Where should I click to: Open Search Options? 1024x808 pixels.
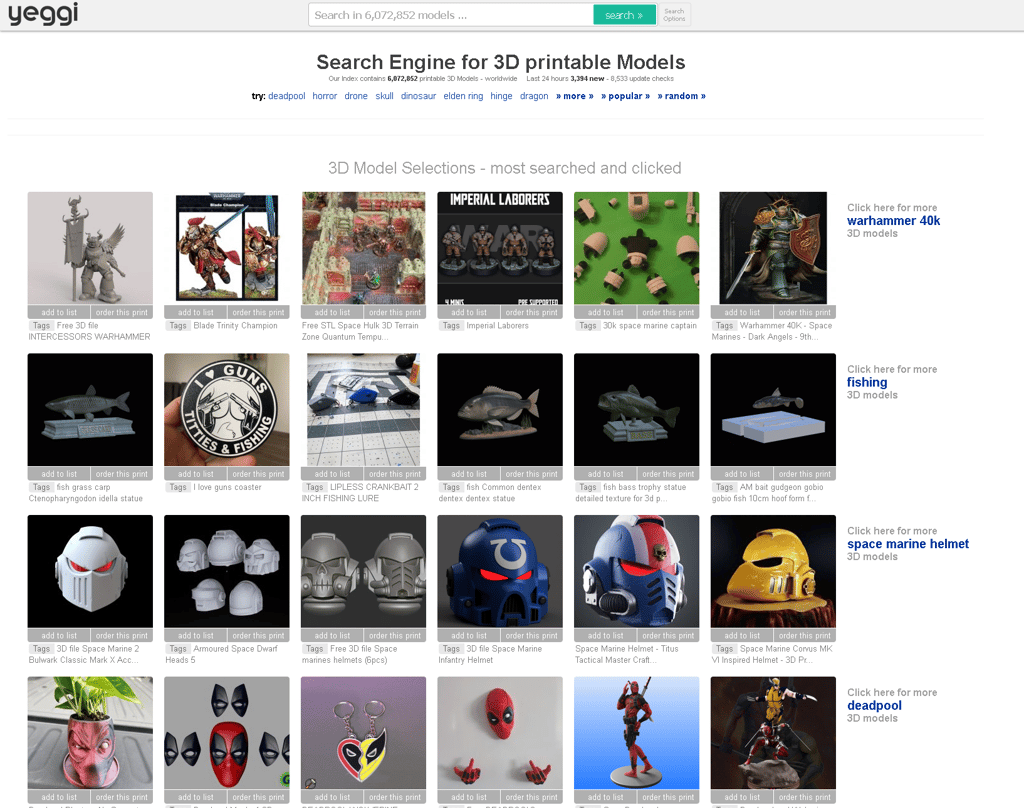point(674,15)
